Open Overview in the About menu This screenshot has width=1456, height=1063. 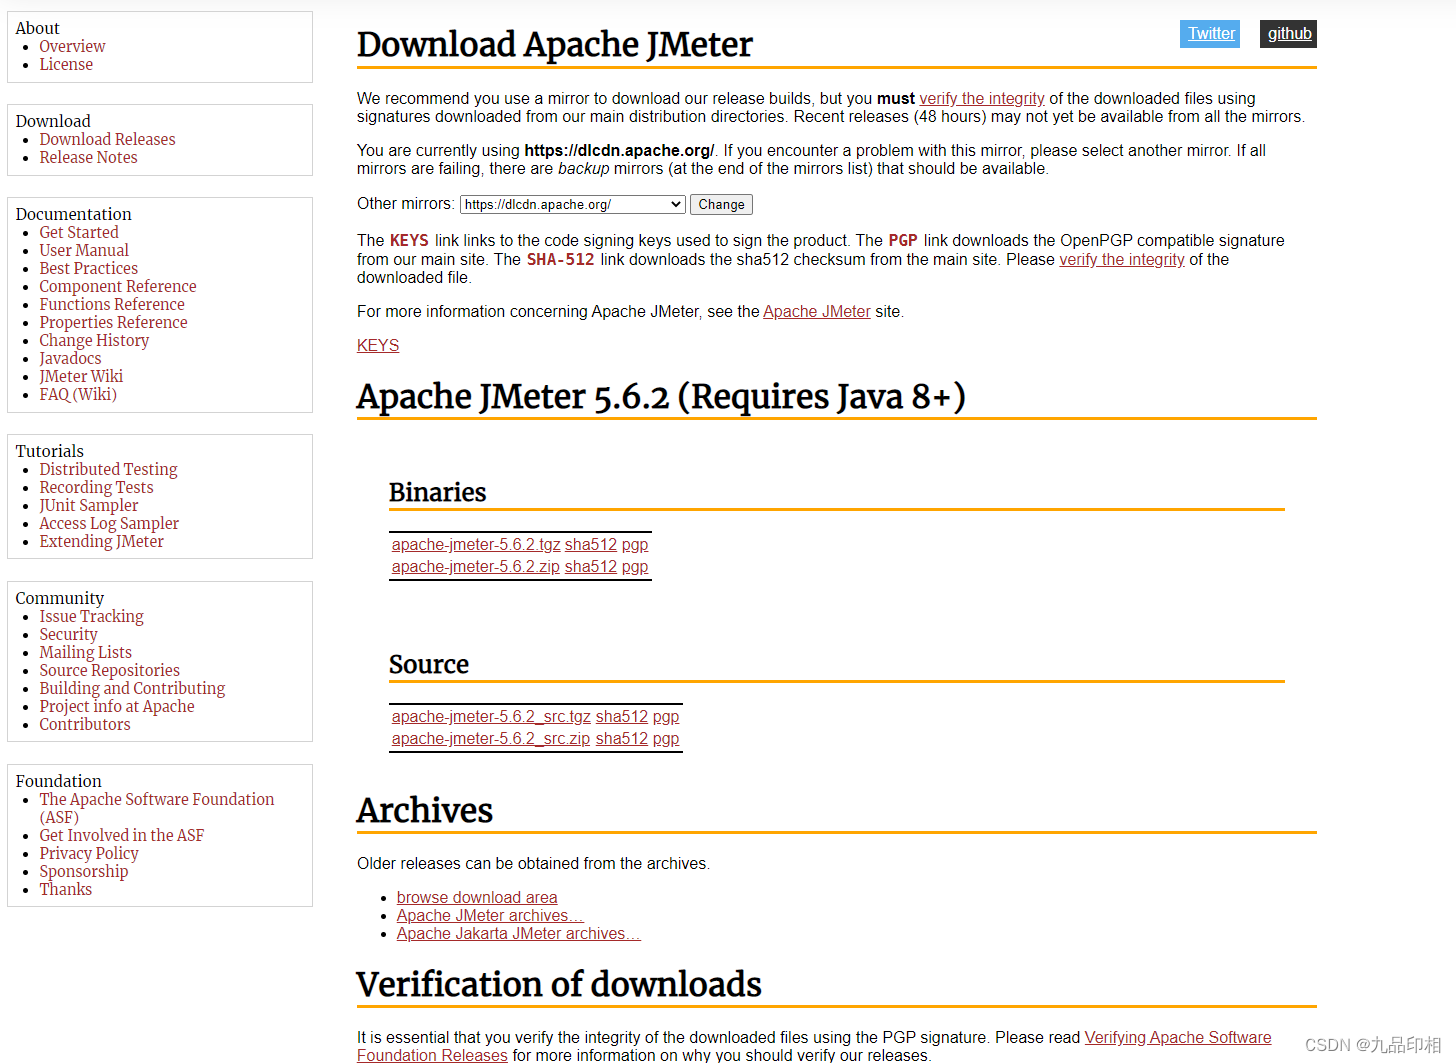pyautogui.click(x=72, y=47)
